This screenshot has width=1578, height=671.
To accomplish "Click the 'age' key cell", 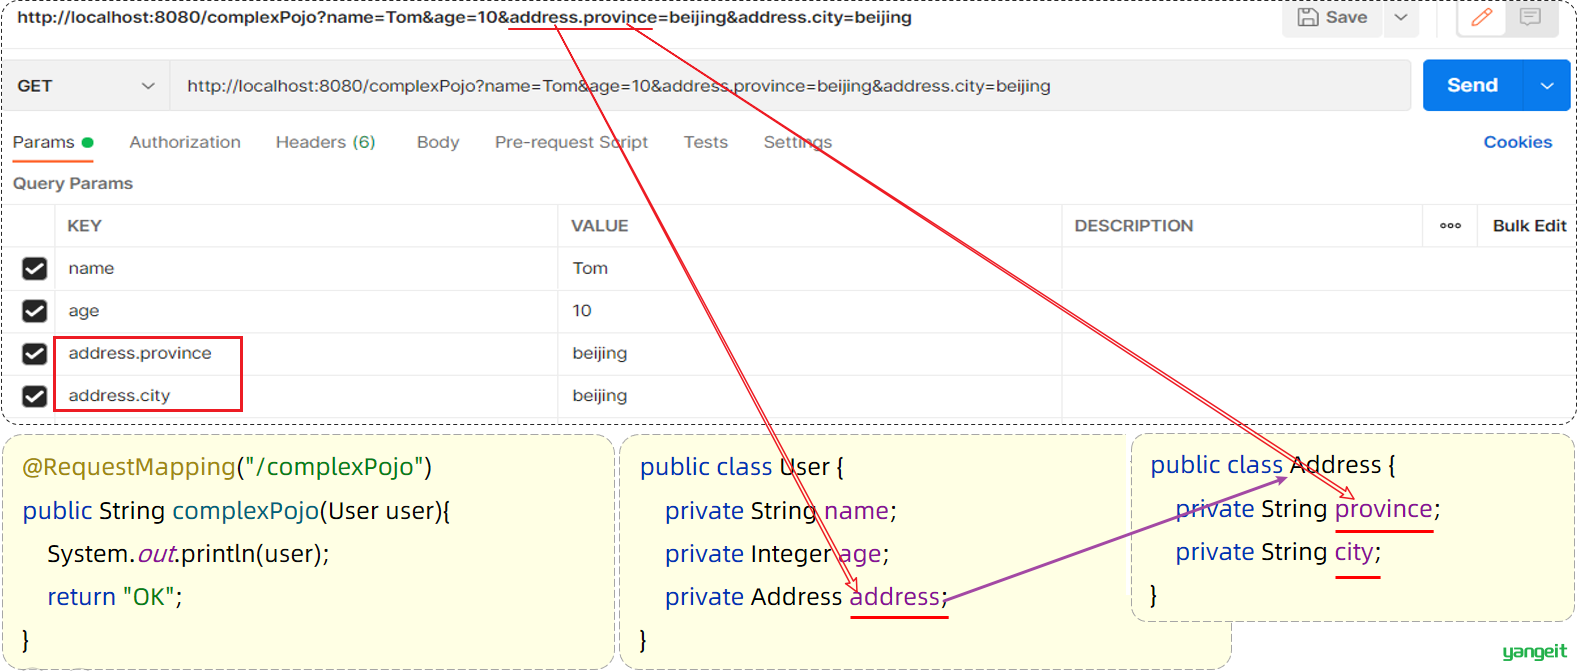I will click(306, 311).
